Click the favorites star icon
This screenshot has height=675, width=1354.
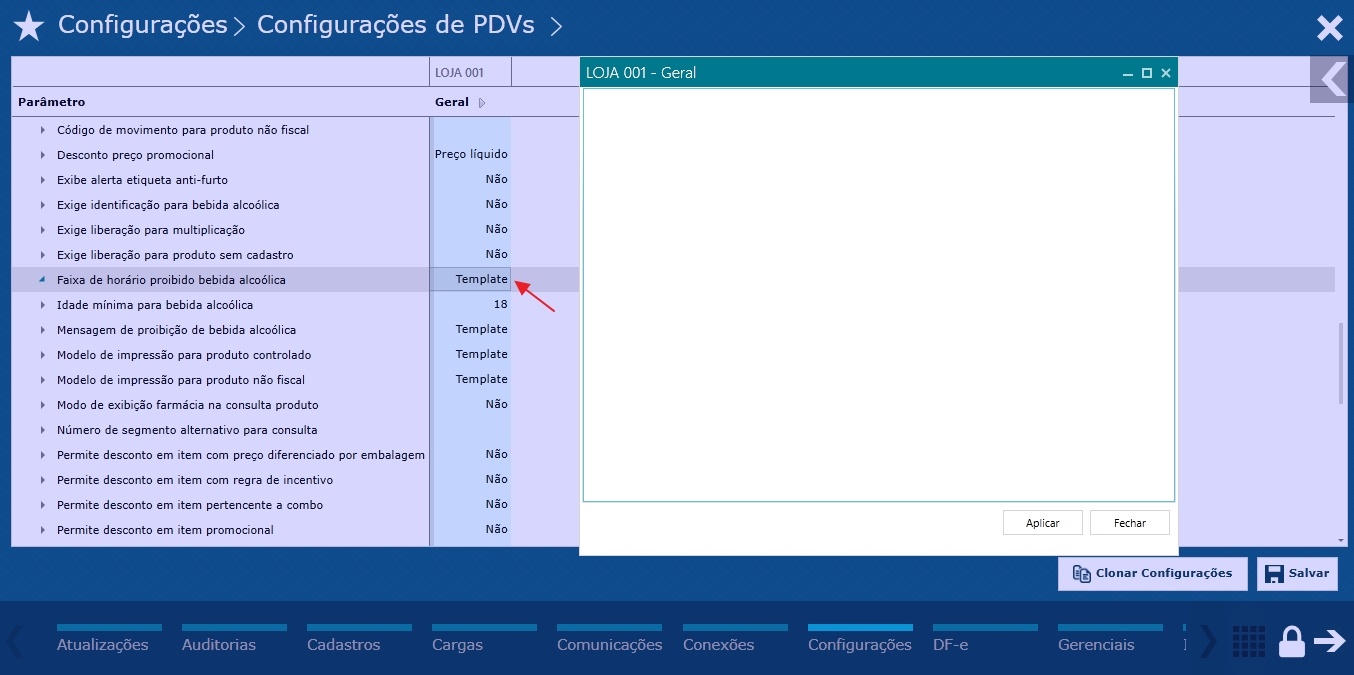(29, 27)
